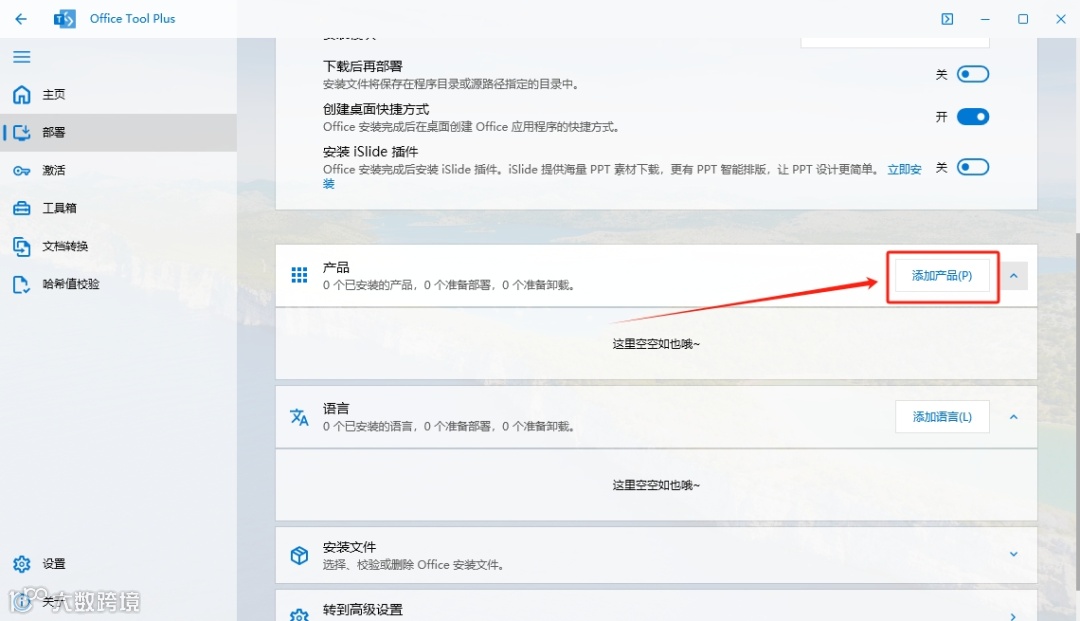Screen dimensions: 1080x621
Task: Click the 安装 iSlide 插件 label
Action: (370, 152)
